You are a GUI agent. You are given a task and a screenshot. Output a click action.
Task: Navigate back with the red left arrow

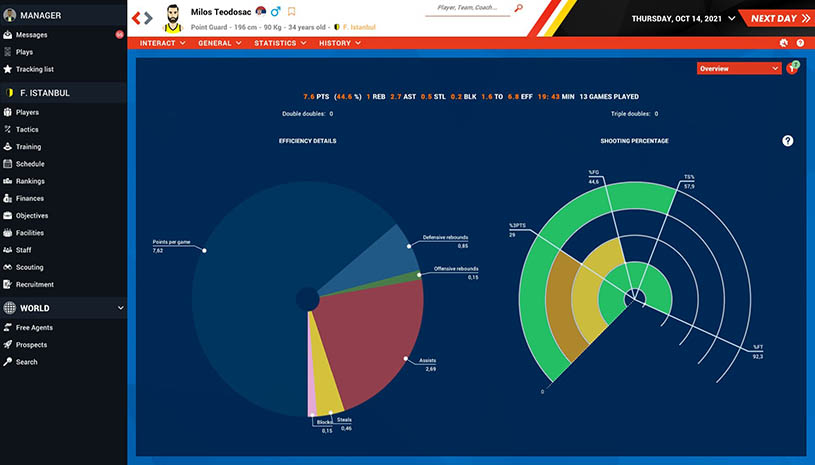pyautogui.click(x=137, y=17)
